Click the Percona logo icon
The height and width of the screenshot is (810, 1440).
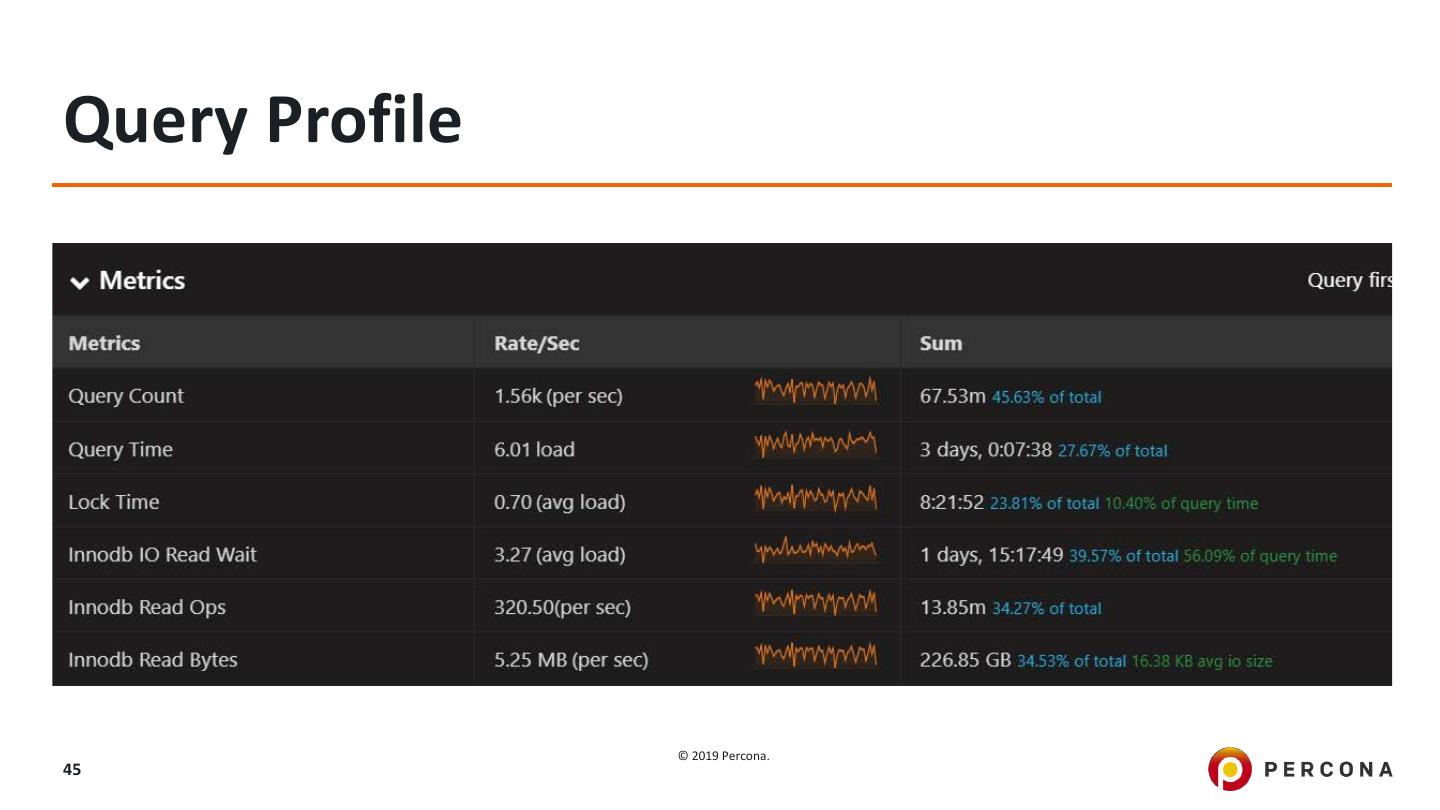pyautogui.click(x=1229, y=769)
